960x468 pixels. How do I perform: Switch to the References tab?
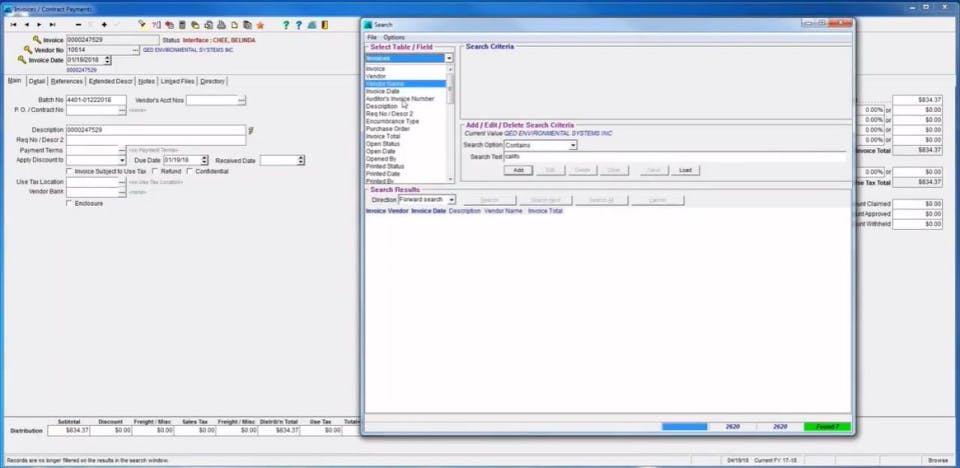[66, 81]
